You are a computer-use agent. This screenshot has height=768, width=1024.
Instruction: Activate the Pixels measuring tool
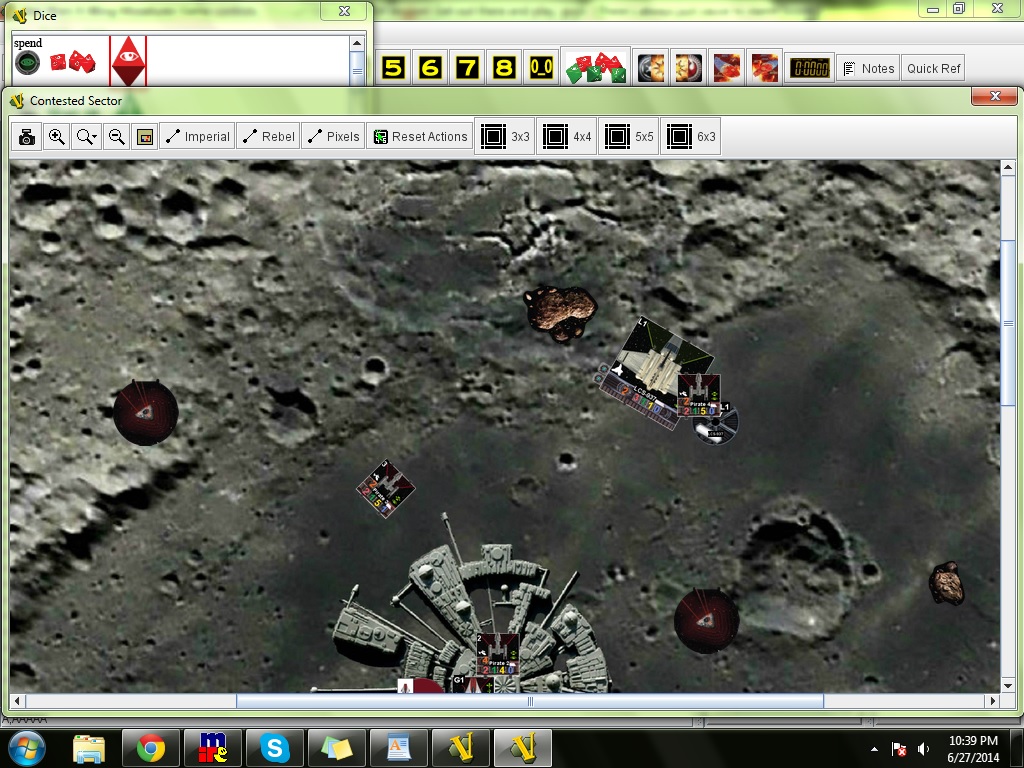click(x=333, y=137)
